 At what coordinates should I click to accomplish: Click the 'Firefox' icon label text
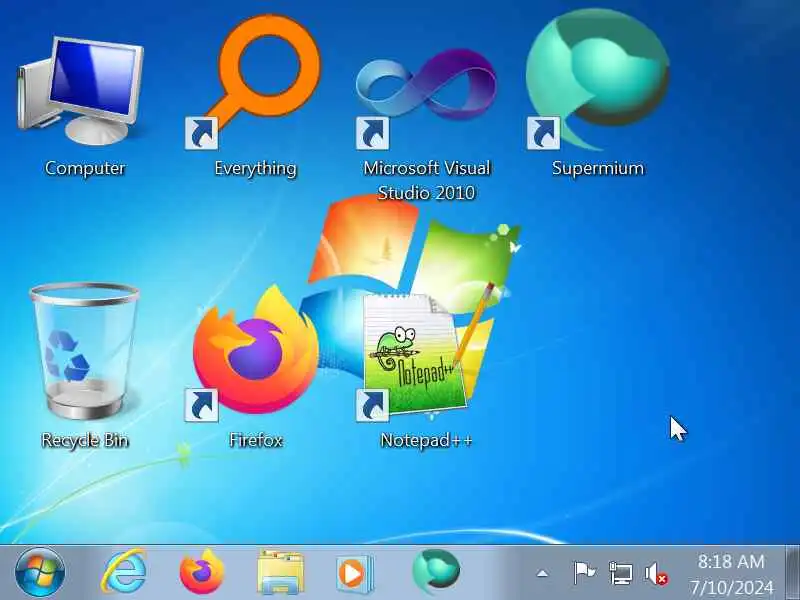(x=256, y=440)
